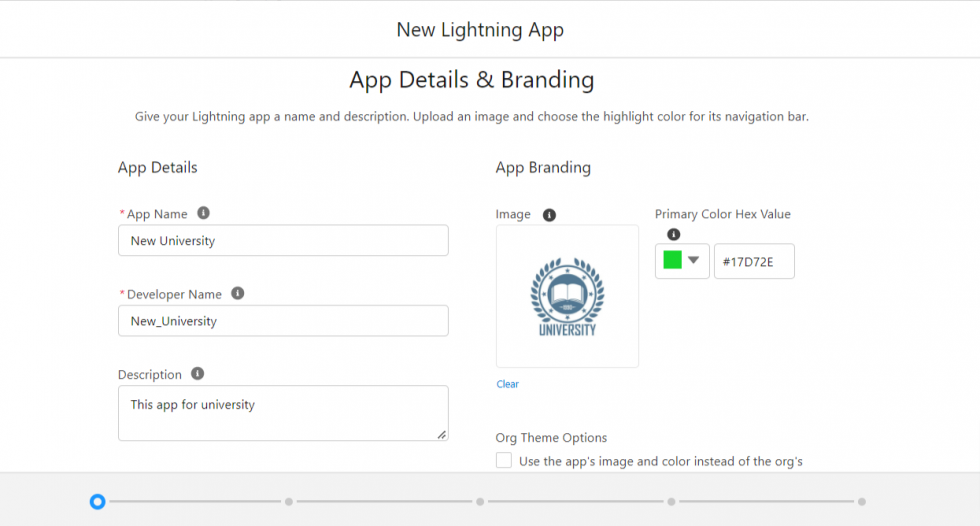Click the info icon beside Image label
980x526 pixels.
tap(549, 215)
